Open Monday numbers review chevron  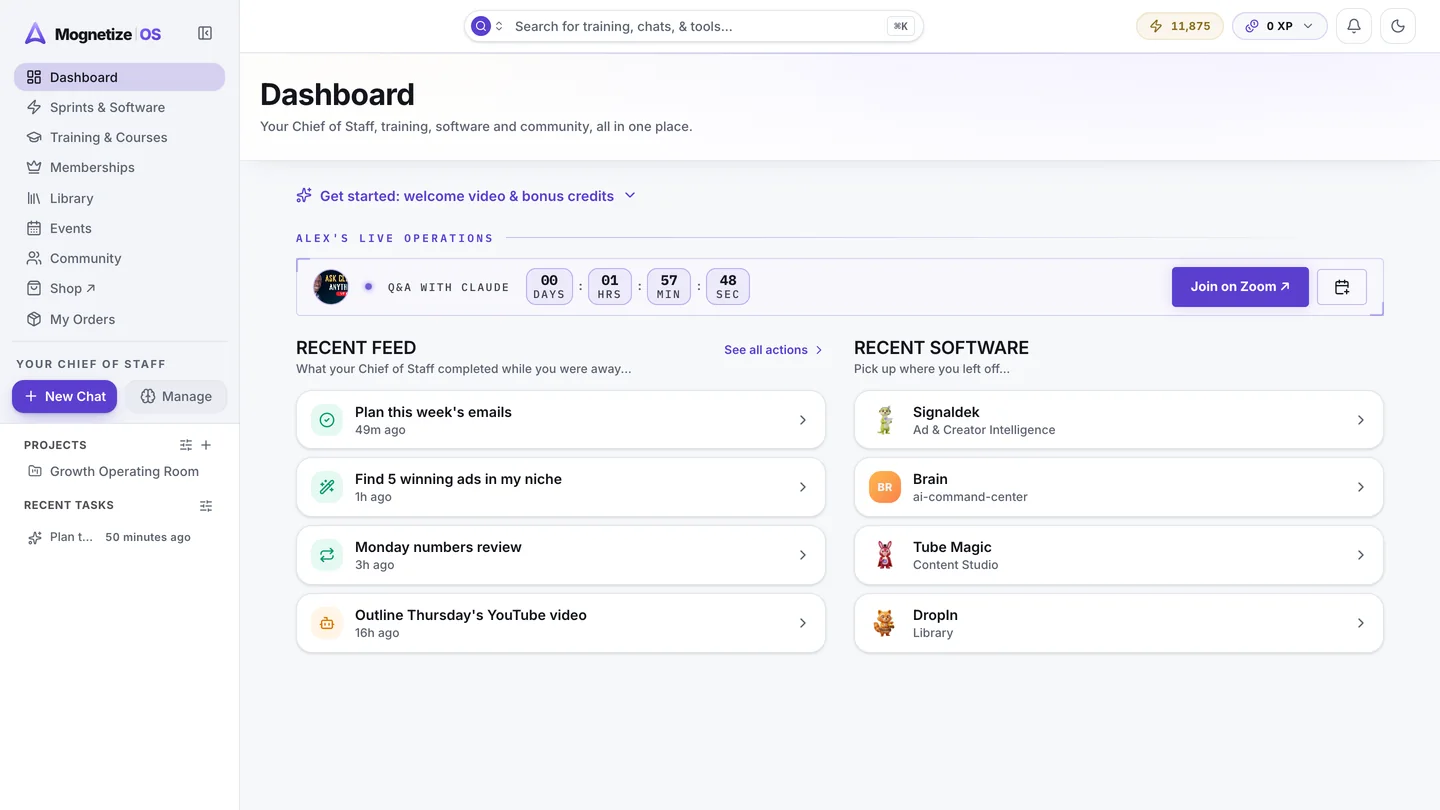point(802,555)
